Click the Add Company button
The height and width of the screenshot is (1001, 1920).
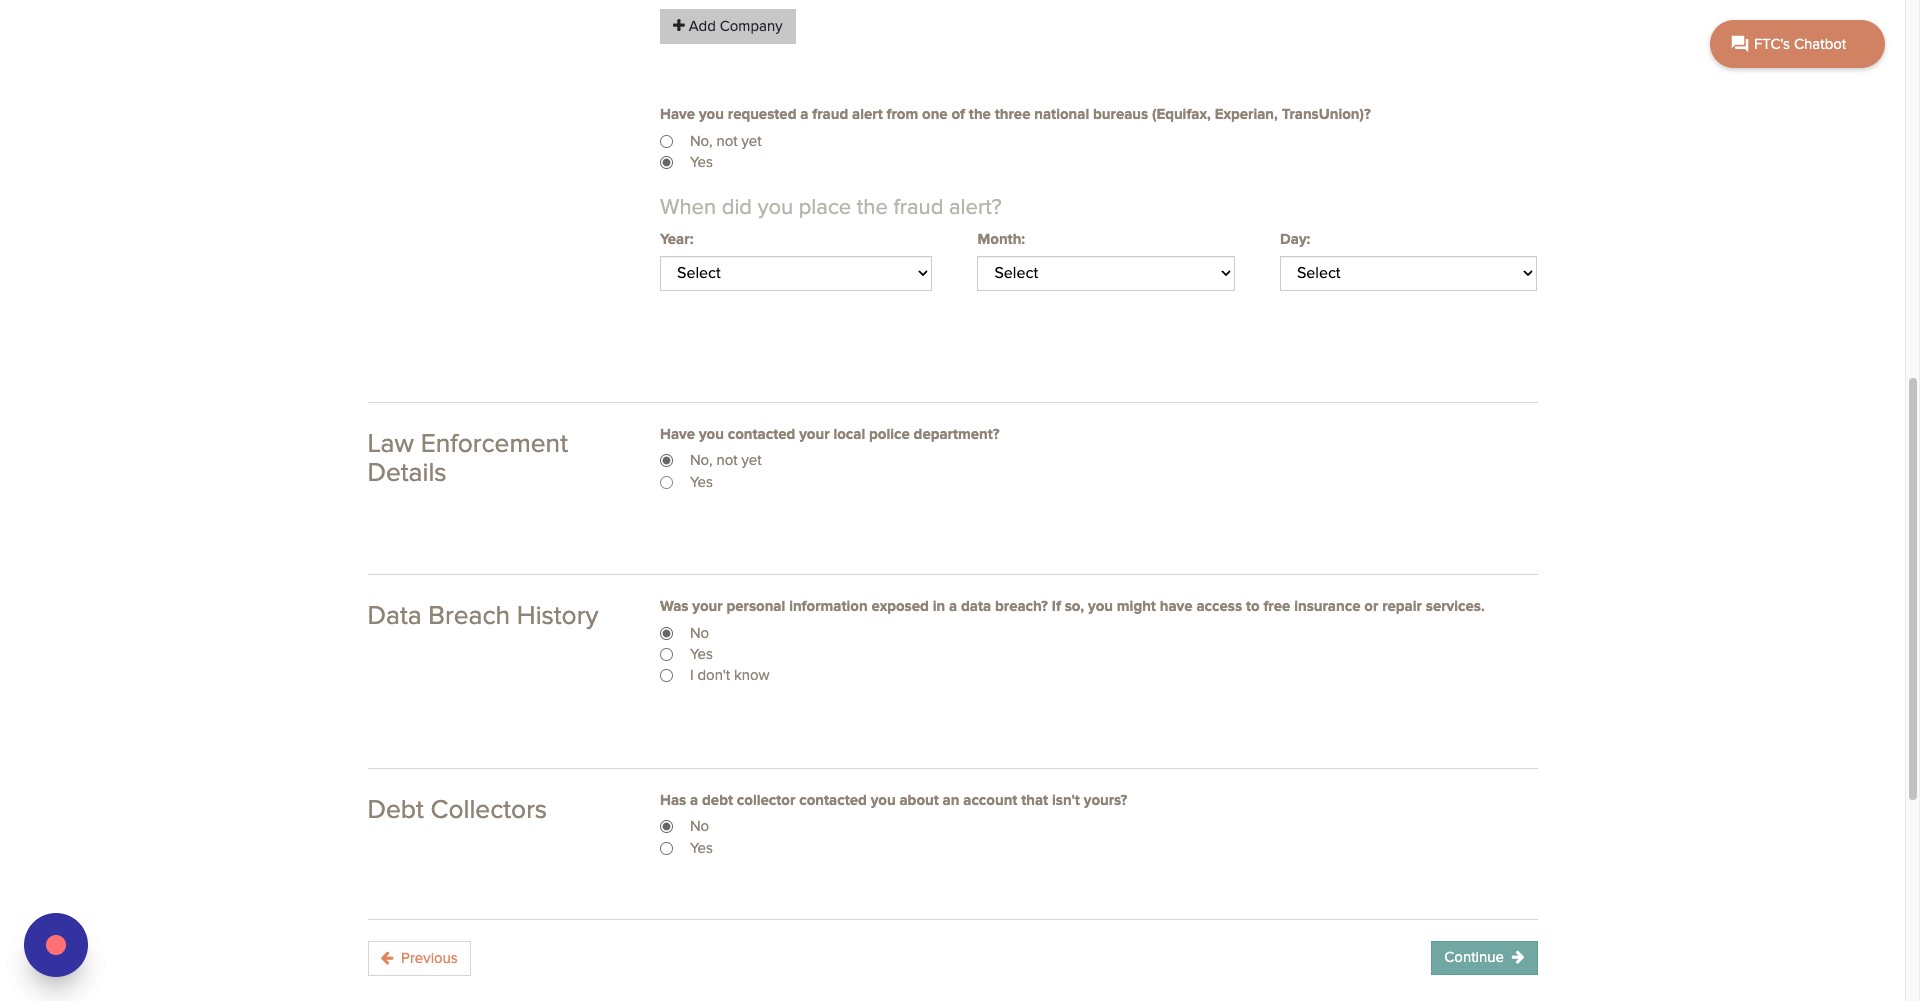pos(727,26)
